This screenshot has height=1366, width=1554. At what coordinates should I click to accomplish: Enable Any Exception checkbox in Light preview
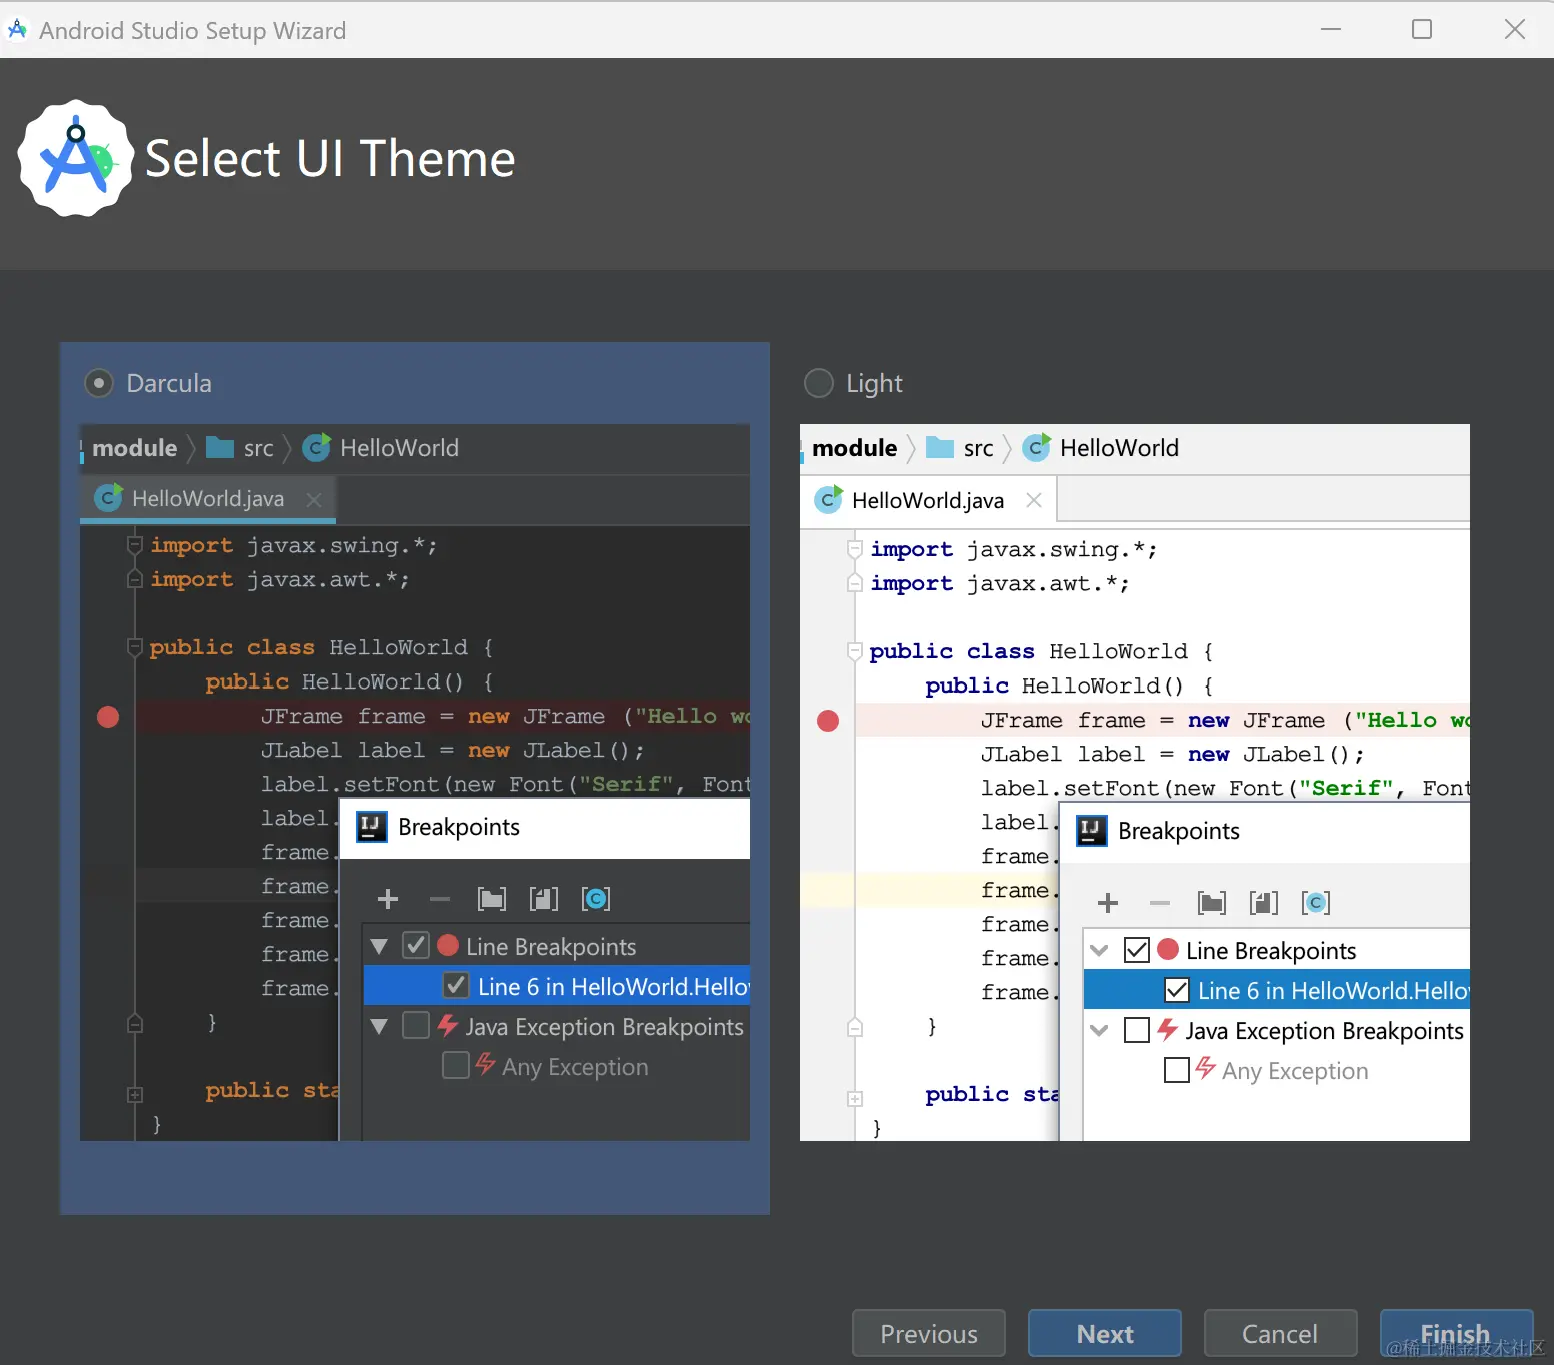(x=1177, y=1070)
